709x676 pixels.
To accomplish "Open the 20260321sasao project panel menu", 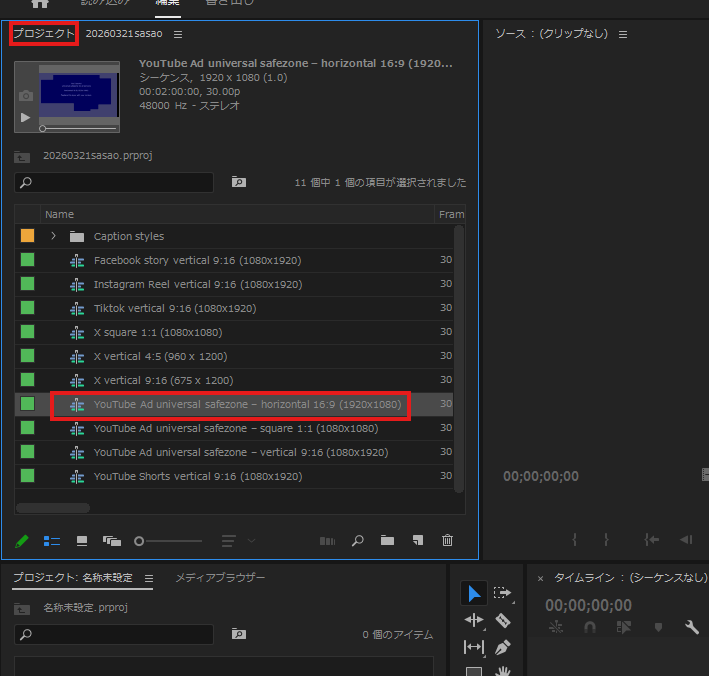I will (178, 34).
